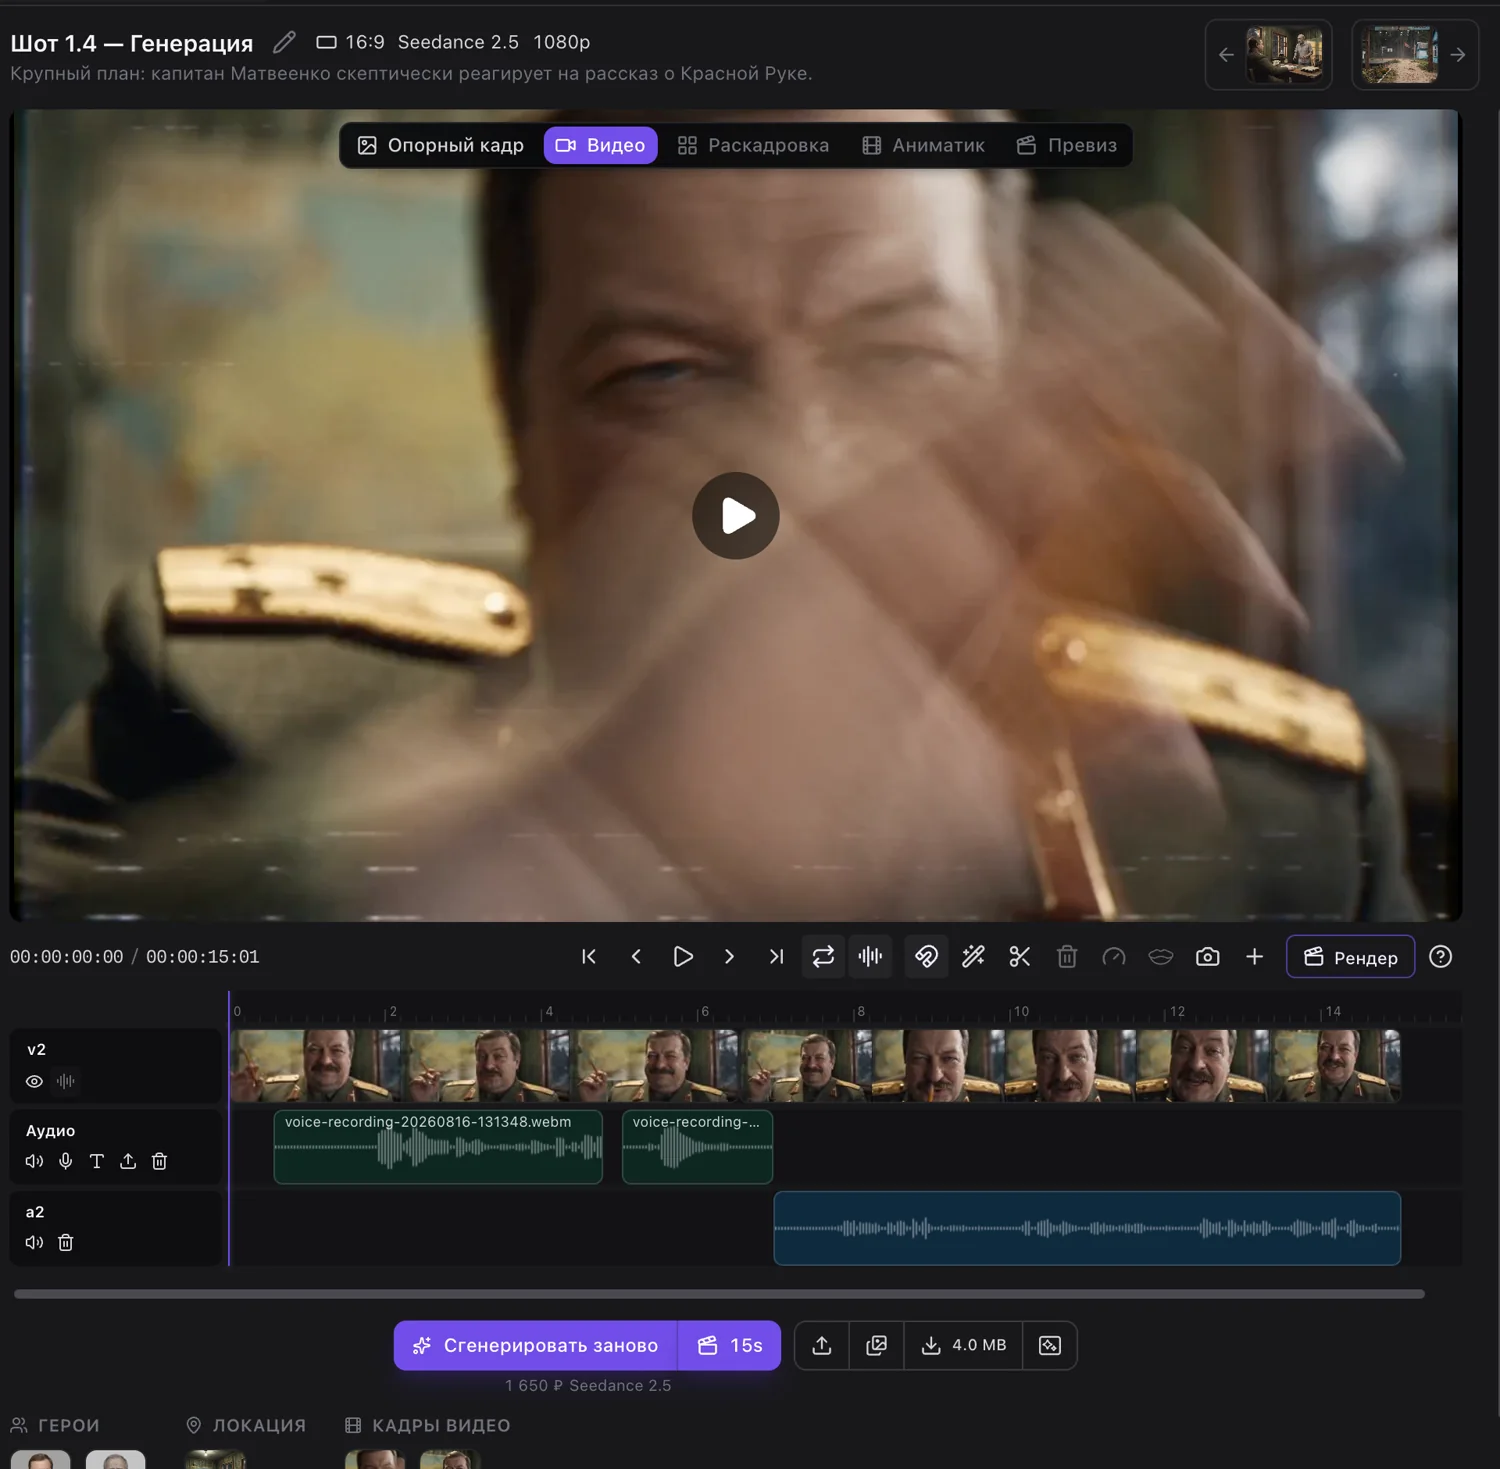Open the magic wand effects tool
This screenshot has width=1500, height=1469.
(x=973, y=957)
